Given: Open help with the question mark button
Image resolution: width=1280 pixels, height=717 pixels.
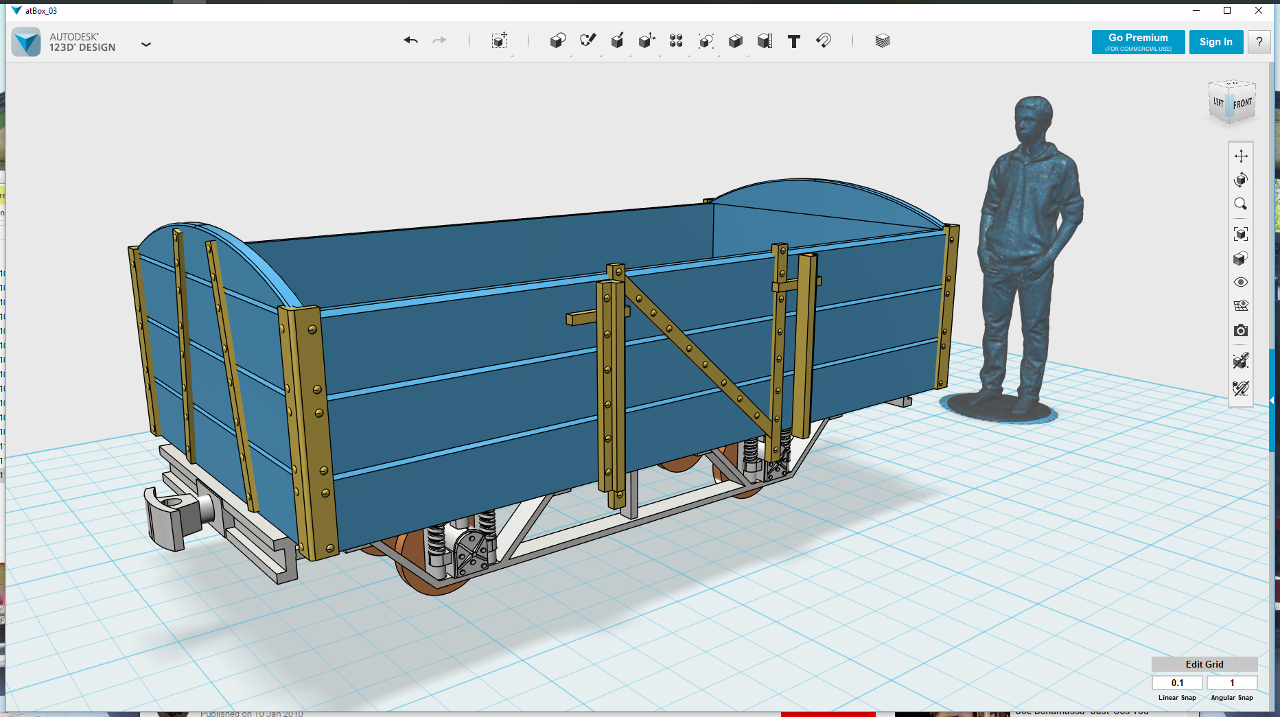Looking at the screenshot, I should pyautogui.click(x=1259, y=42).
